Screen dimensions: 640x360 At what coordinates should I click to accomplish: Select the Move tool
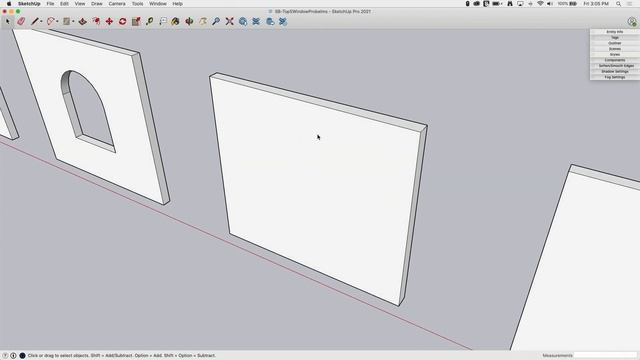pyautogui.click(x=109, y=21)
